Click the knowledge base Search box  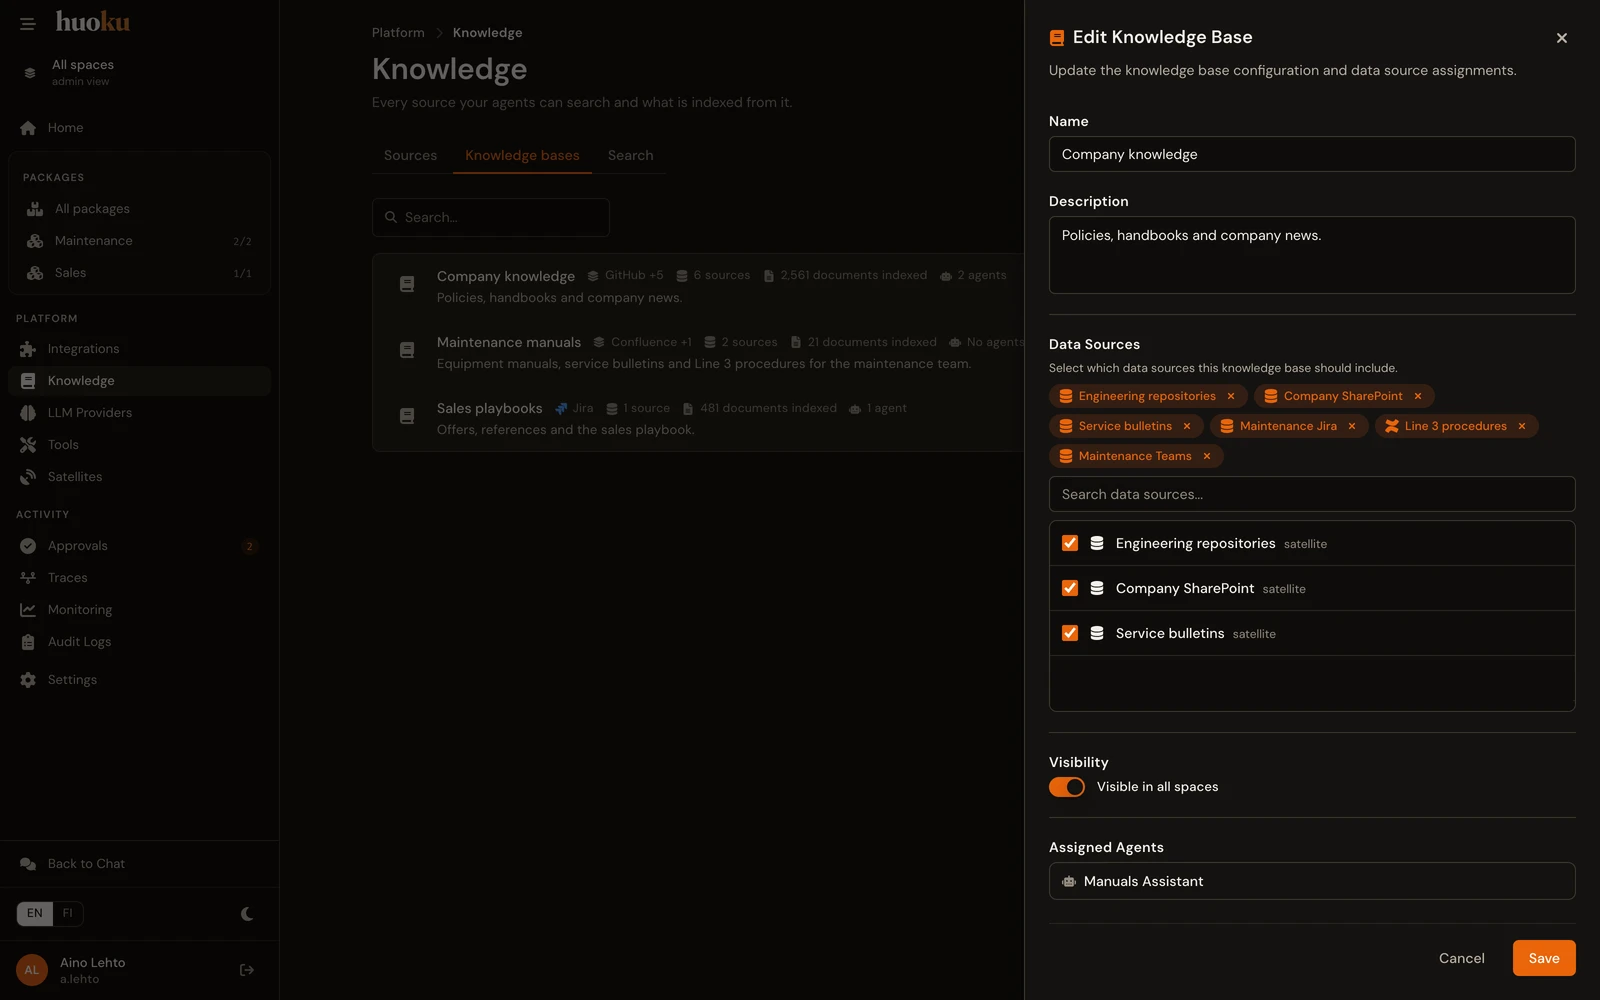pyautogui.click(x=491, y=217)
